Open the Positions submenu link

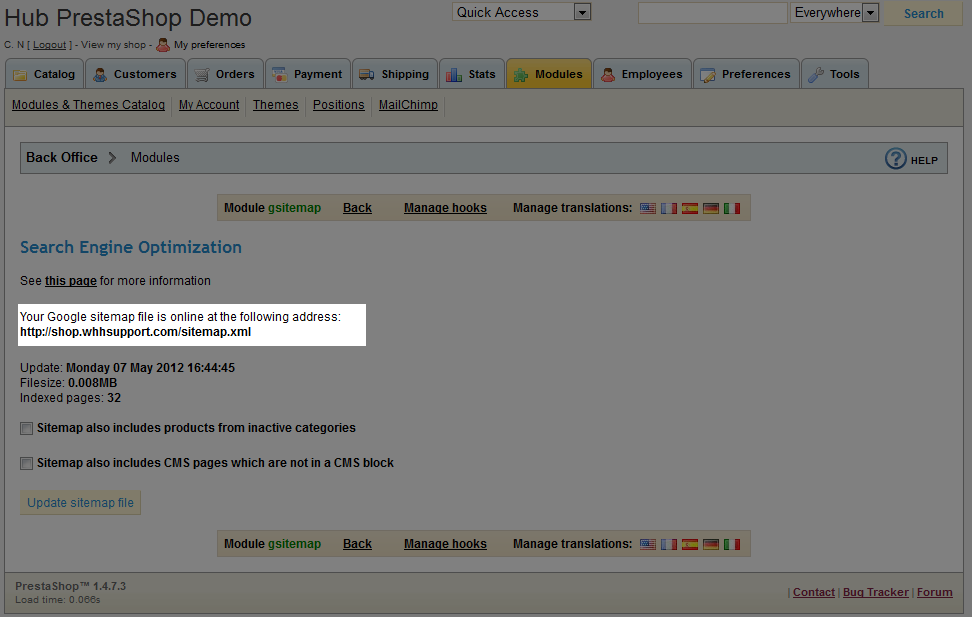[x=338, y=105]
